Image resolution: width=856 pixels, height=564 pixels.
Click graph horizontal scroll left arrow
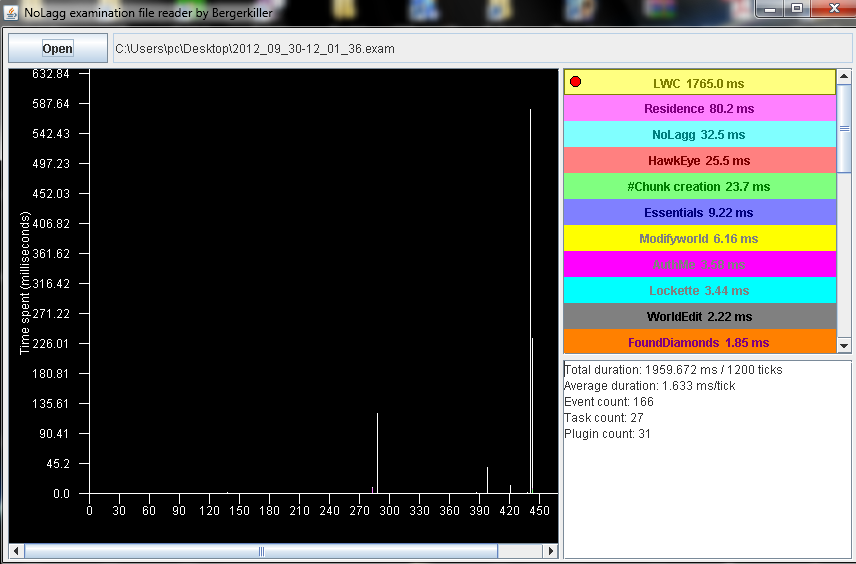pyautogui.click(x=16, y=551)
